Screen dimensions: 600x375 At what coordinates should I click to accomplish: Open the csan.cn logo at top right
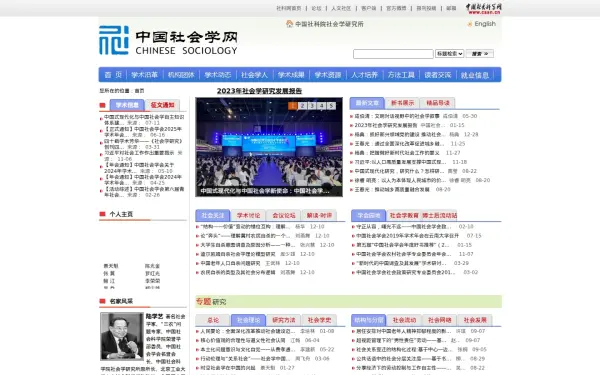tap(484, 8)
